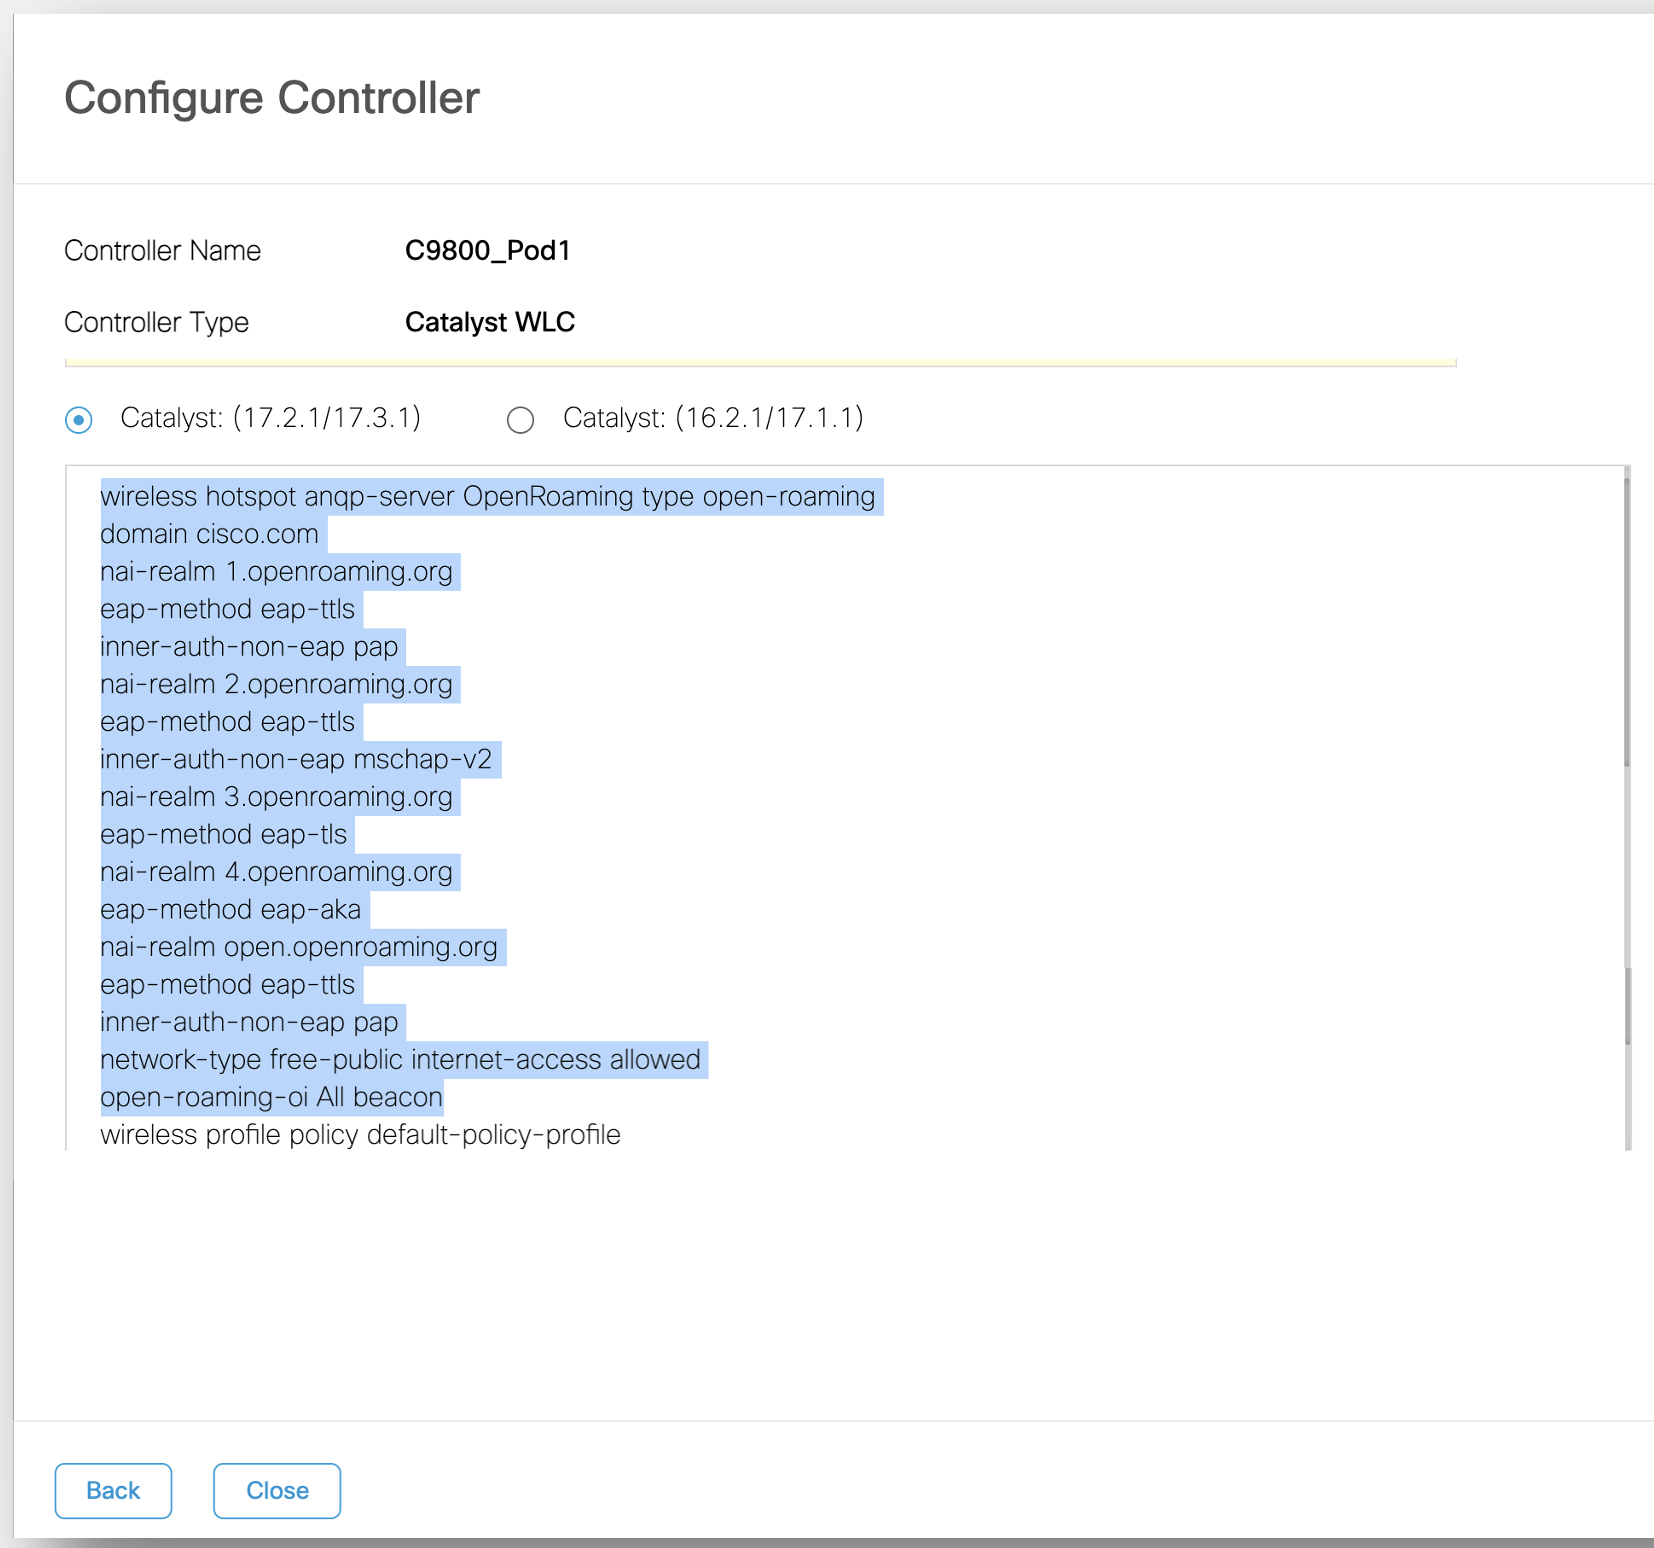
Task: Click the 'domain cisco.com' config line
Action: [209, 535]
